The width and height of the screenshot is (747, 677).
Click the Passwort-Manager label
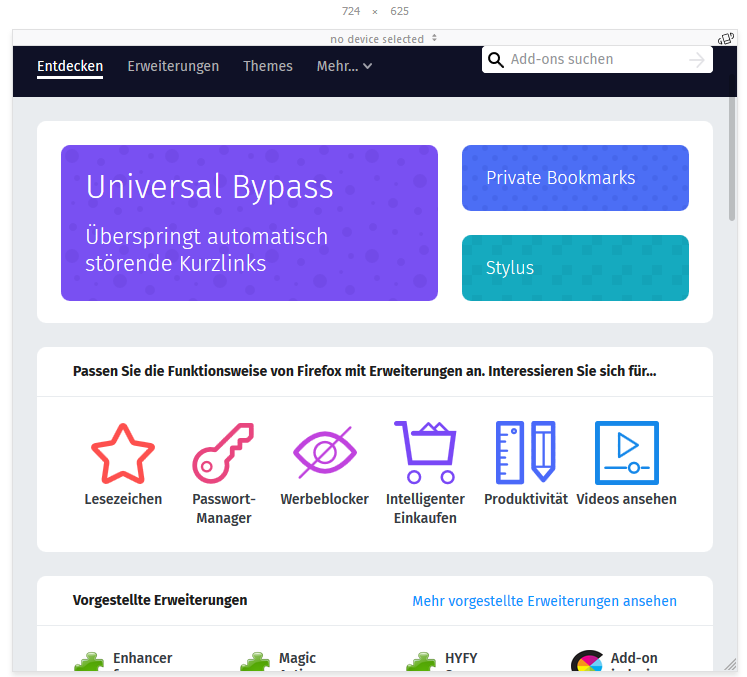pyautogui.click(x=223, y=508)
